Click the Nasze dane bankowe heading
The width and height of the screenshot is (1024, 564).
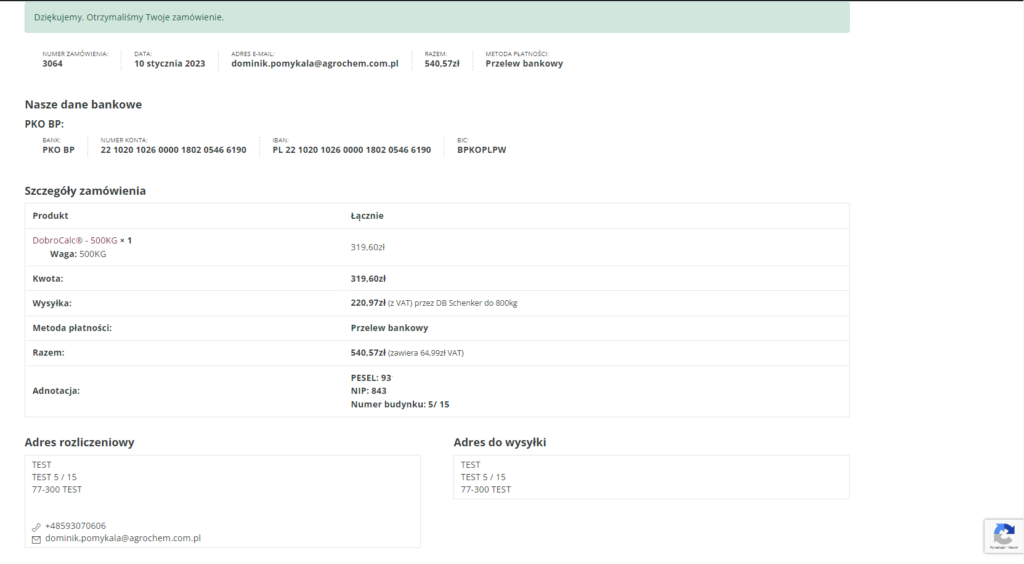point(83,104)
